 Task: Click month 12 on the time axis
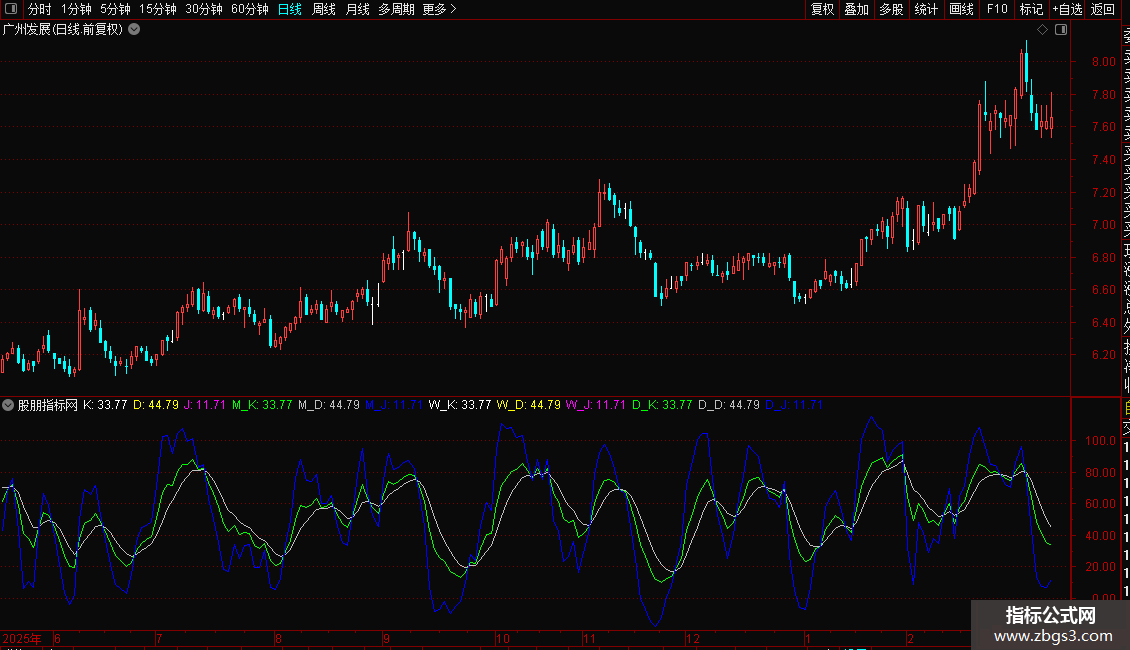tap(693, 638)
